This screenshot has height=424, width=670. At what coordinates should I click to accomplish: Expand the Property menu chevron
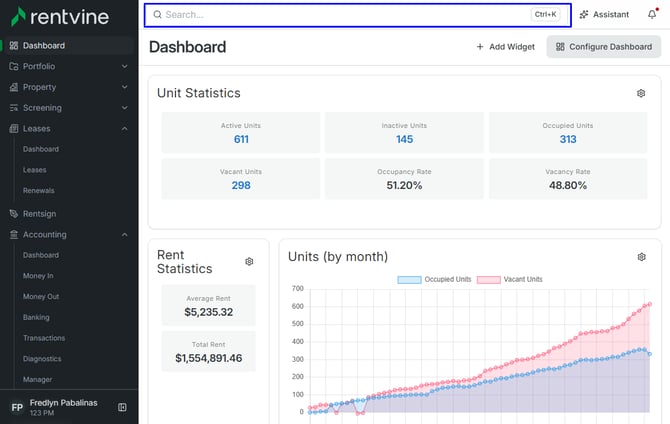[124, 87]
